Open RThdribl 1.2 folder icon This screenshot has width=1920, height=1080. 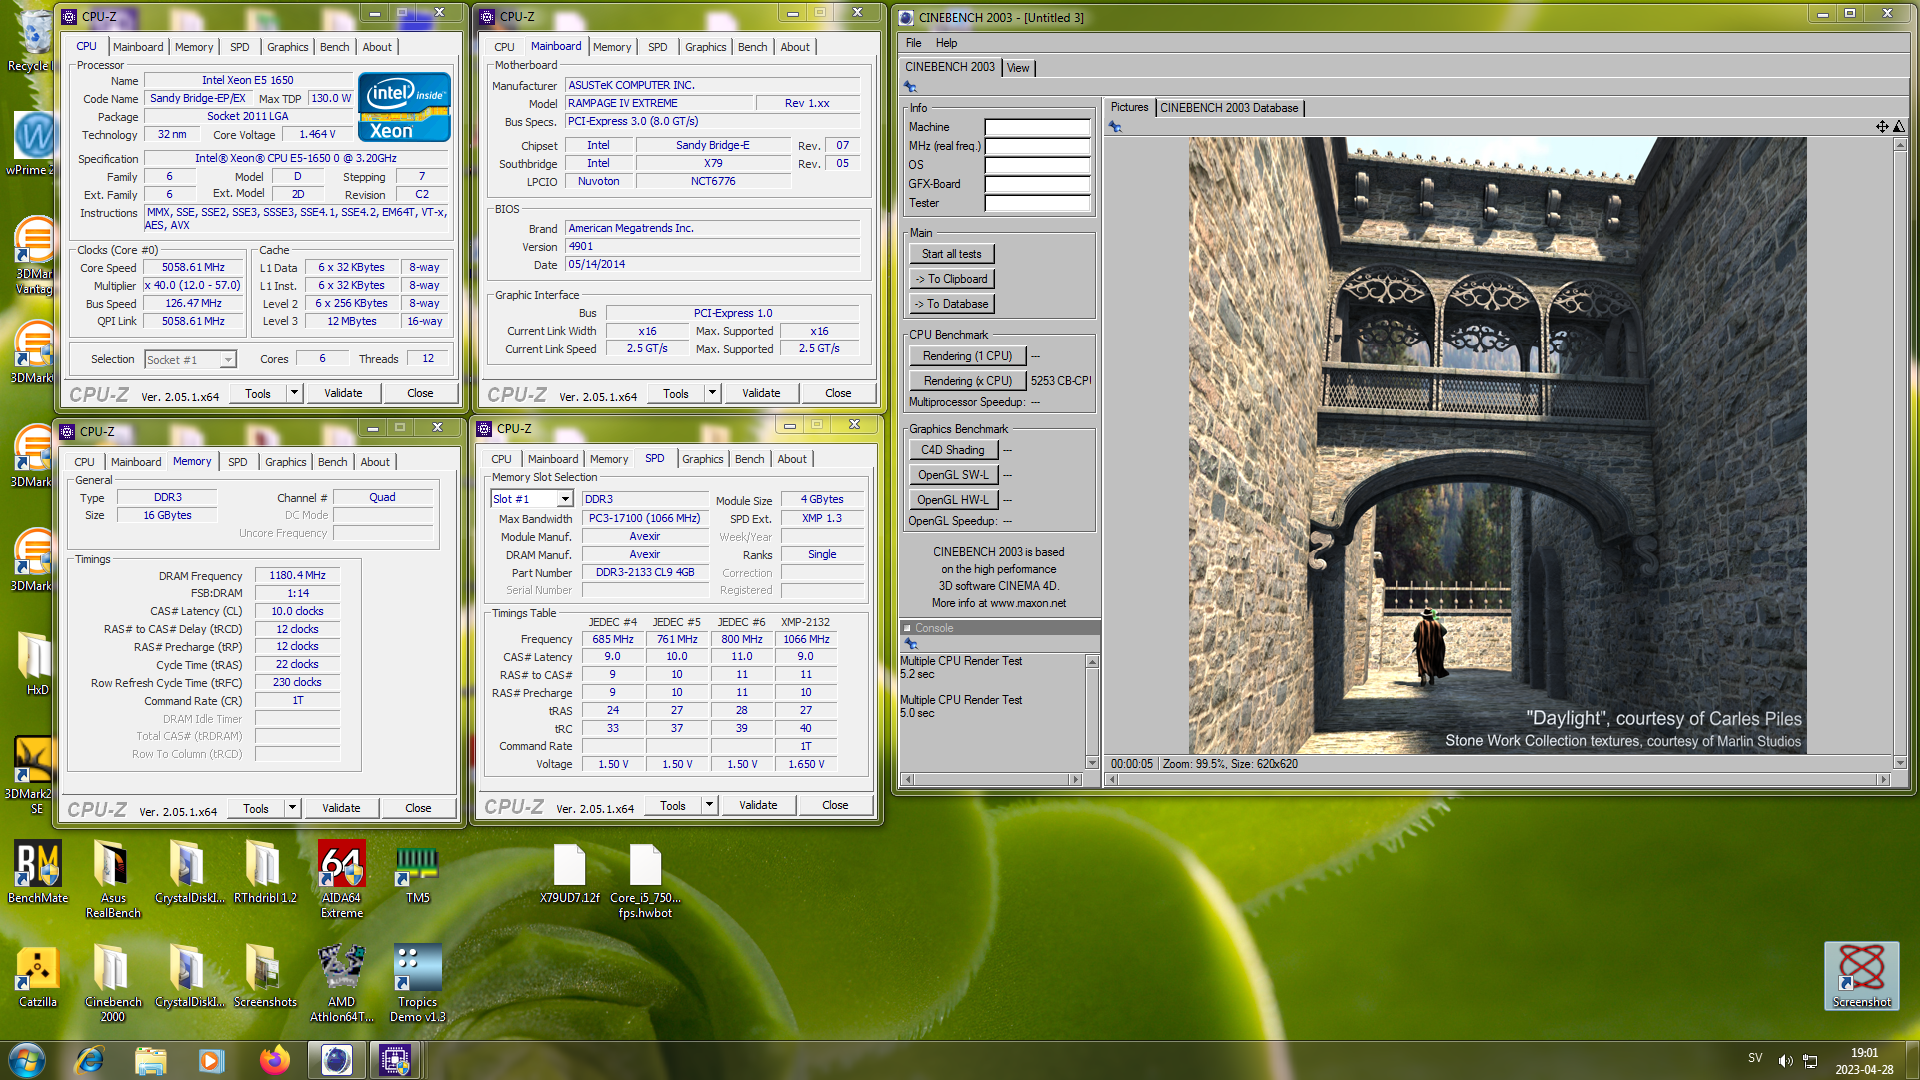pyautogui.click(x=265, y=872)
